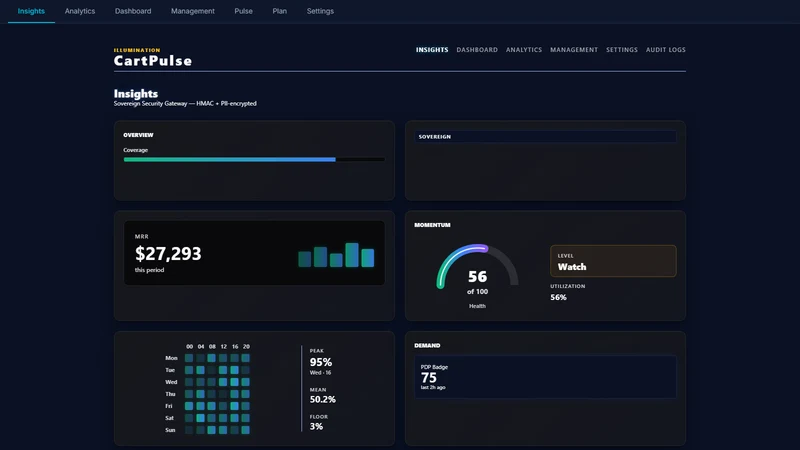Select INSIGHTS in the header navigation
Screen dimensions: 800x450
click(x=432, y=50)
